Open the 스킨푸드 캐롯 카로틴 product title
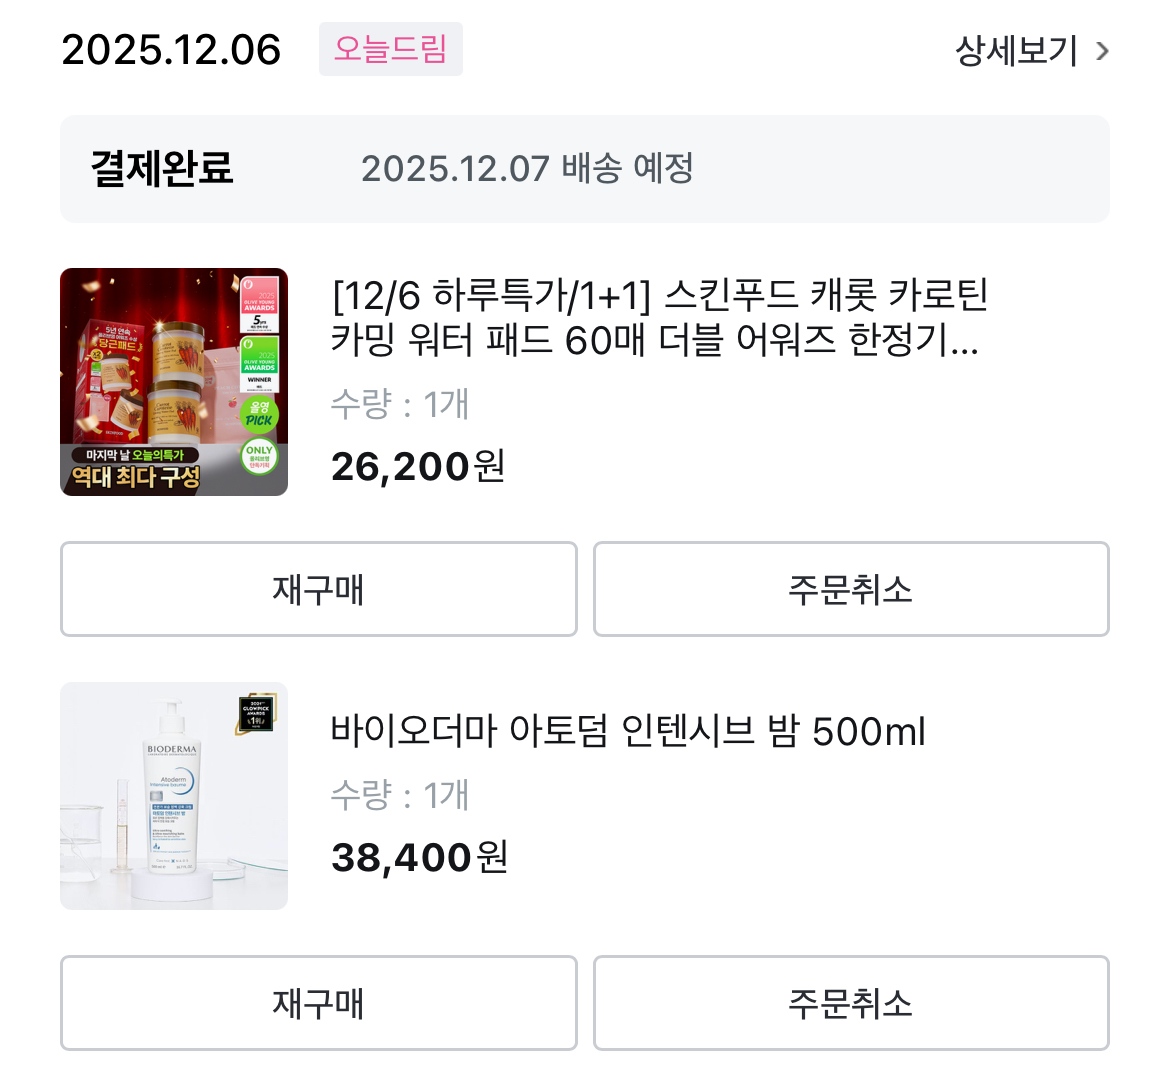This screenshot has height=1069, width=1170. pos(660,318)
